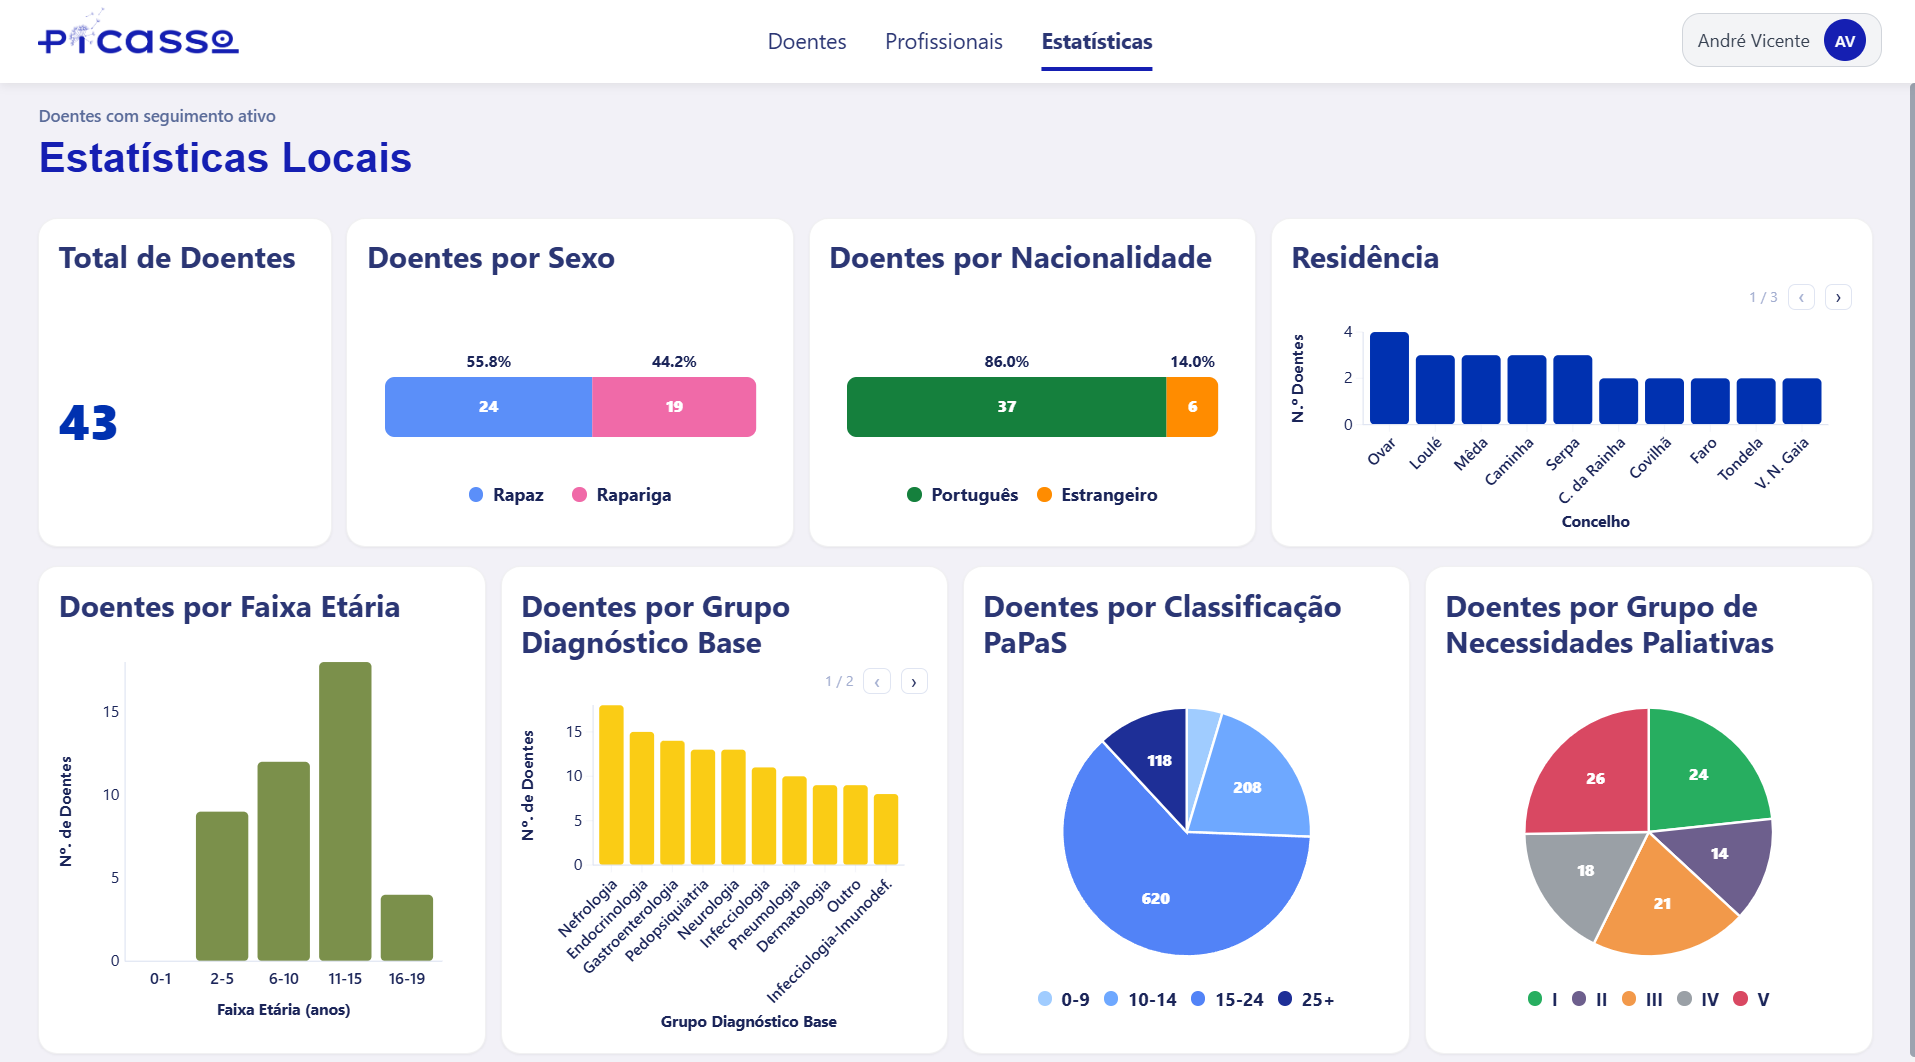Click the Picasso logo
Image resolution: width=1915 pixels, height=1062 pixels.
point(138,38)
